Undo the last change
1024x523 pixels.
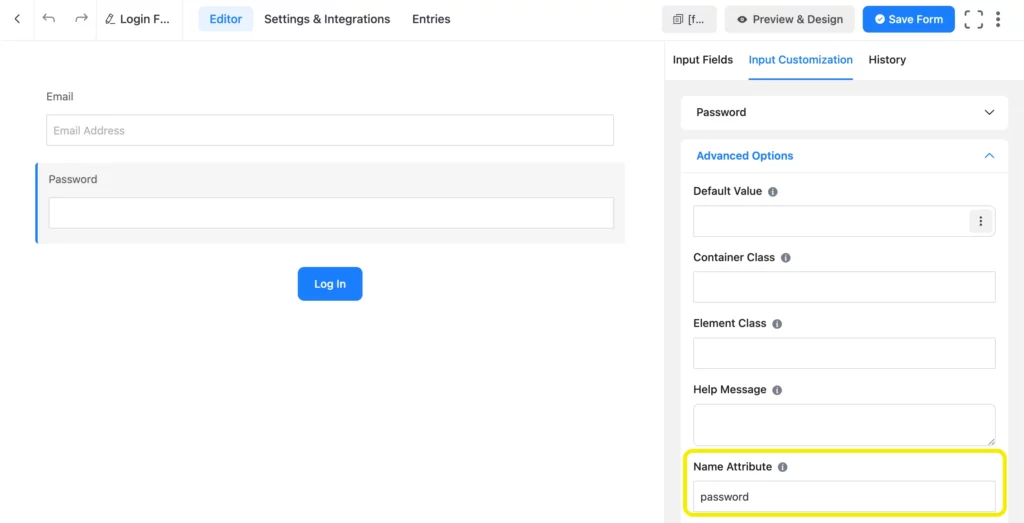49,18
